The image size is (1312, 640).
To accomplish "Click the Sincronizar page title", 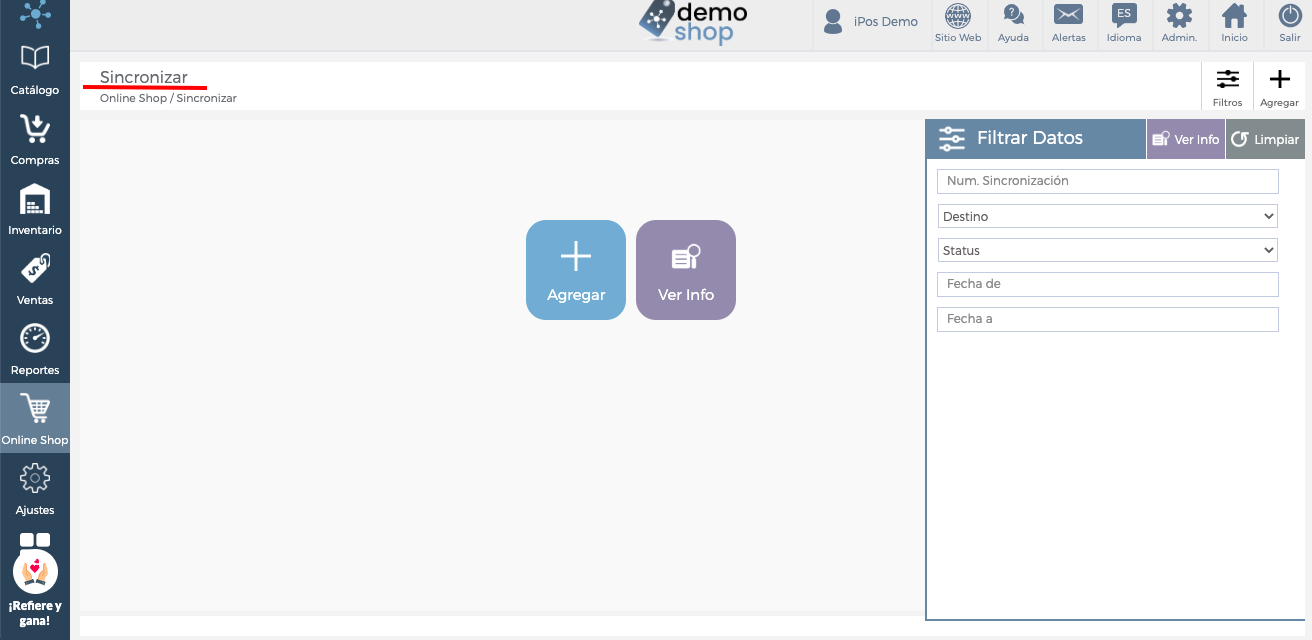I will tap(144, 77).
